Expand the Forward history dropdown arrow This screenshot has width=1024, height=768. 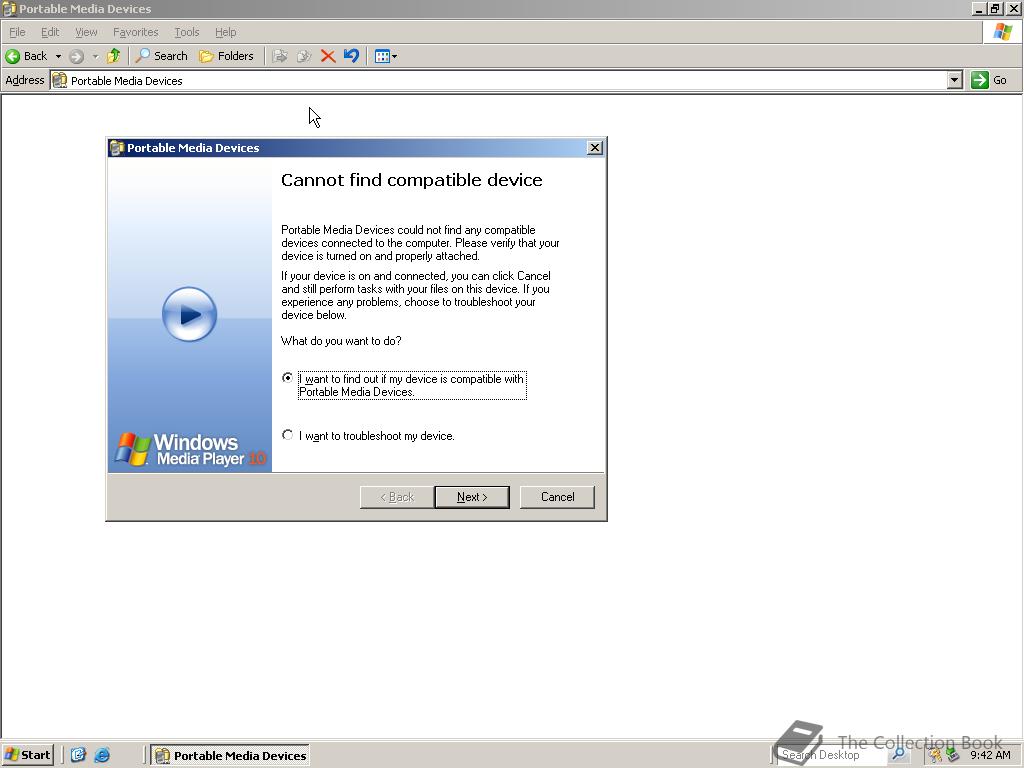95,56
